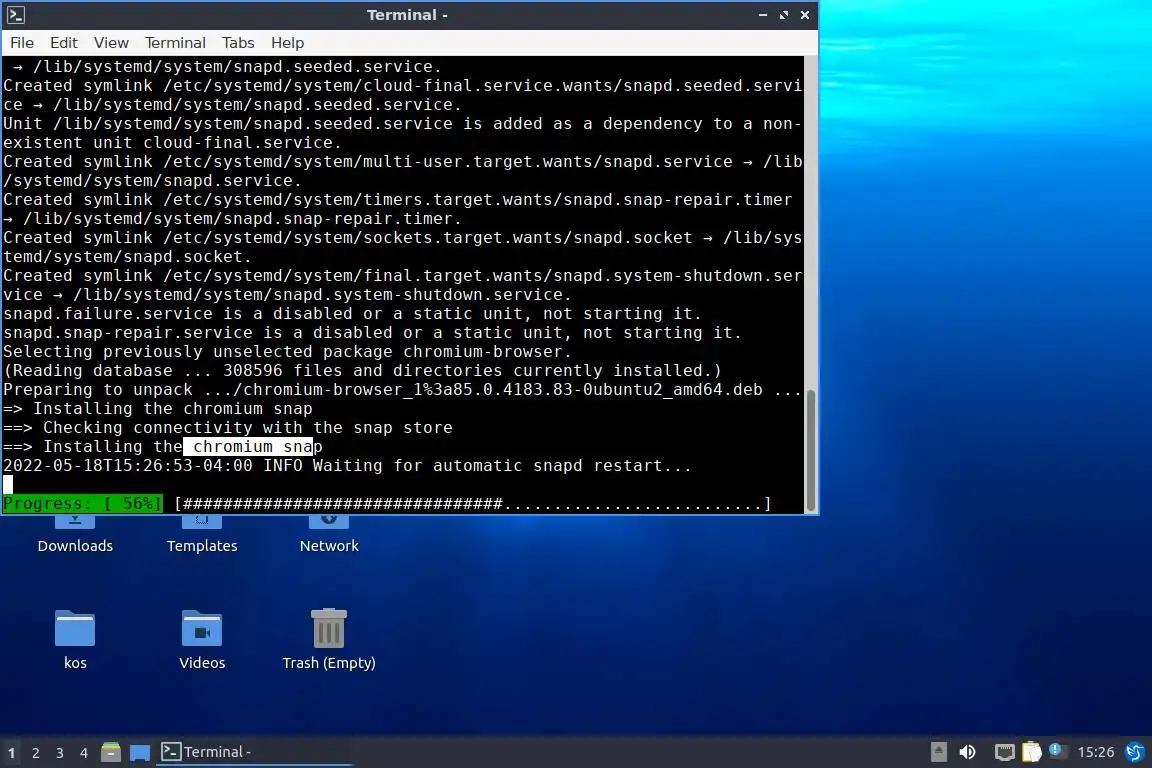The image size is (1152, 768).
Task: Open the update notification tray icon
Action: (x=1056, y=750)
